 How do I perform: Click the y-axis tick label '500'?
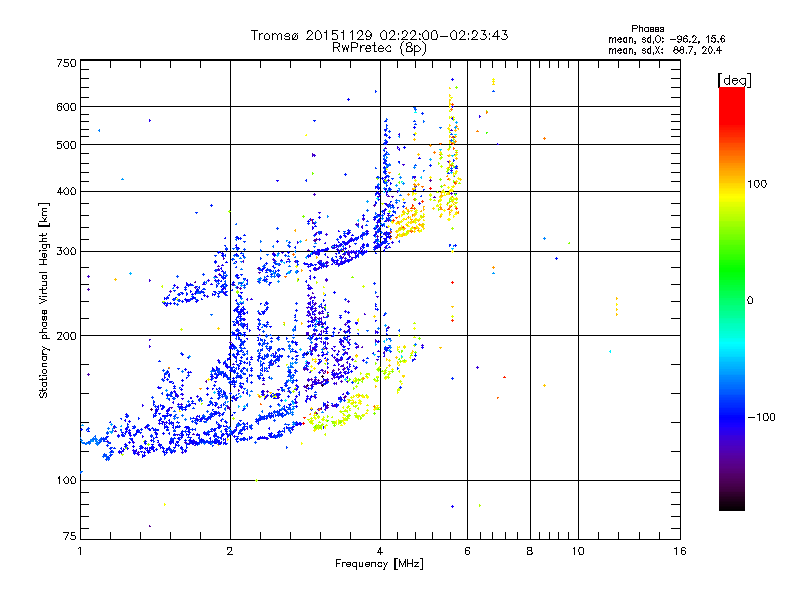pos(67,145)
